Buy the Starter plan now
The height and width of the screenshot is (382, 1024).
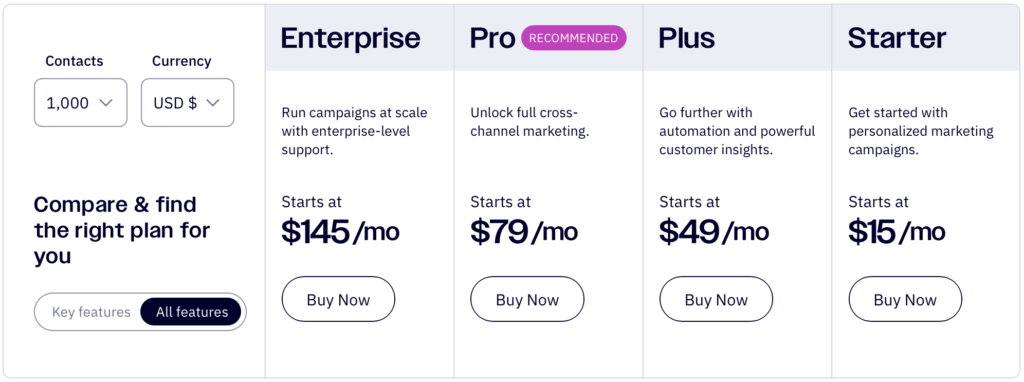coord(905,300)
